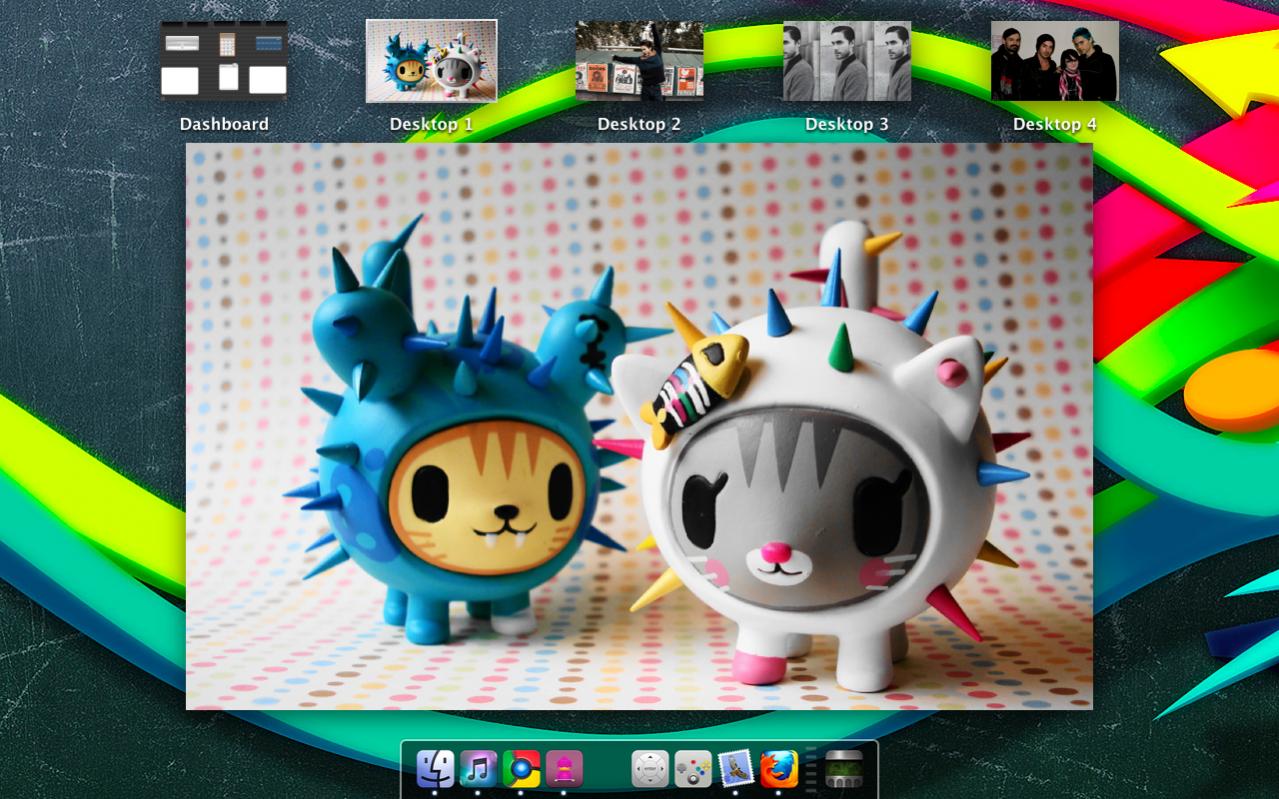Switch to Desktop 3 space

coord(847,60)
